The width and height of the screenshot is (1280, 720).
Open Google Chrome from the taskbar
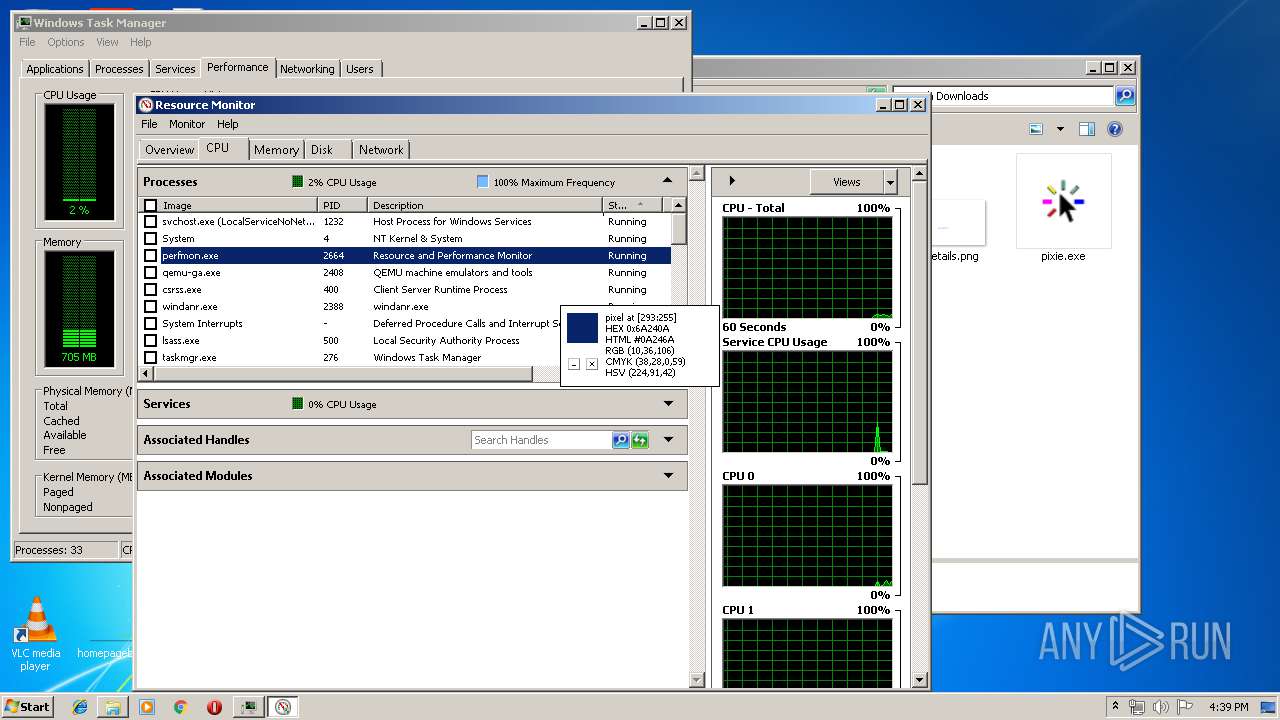tap(181, 707)
